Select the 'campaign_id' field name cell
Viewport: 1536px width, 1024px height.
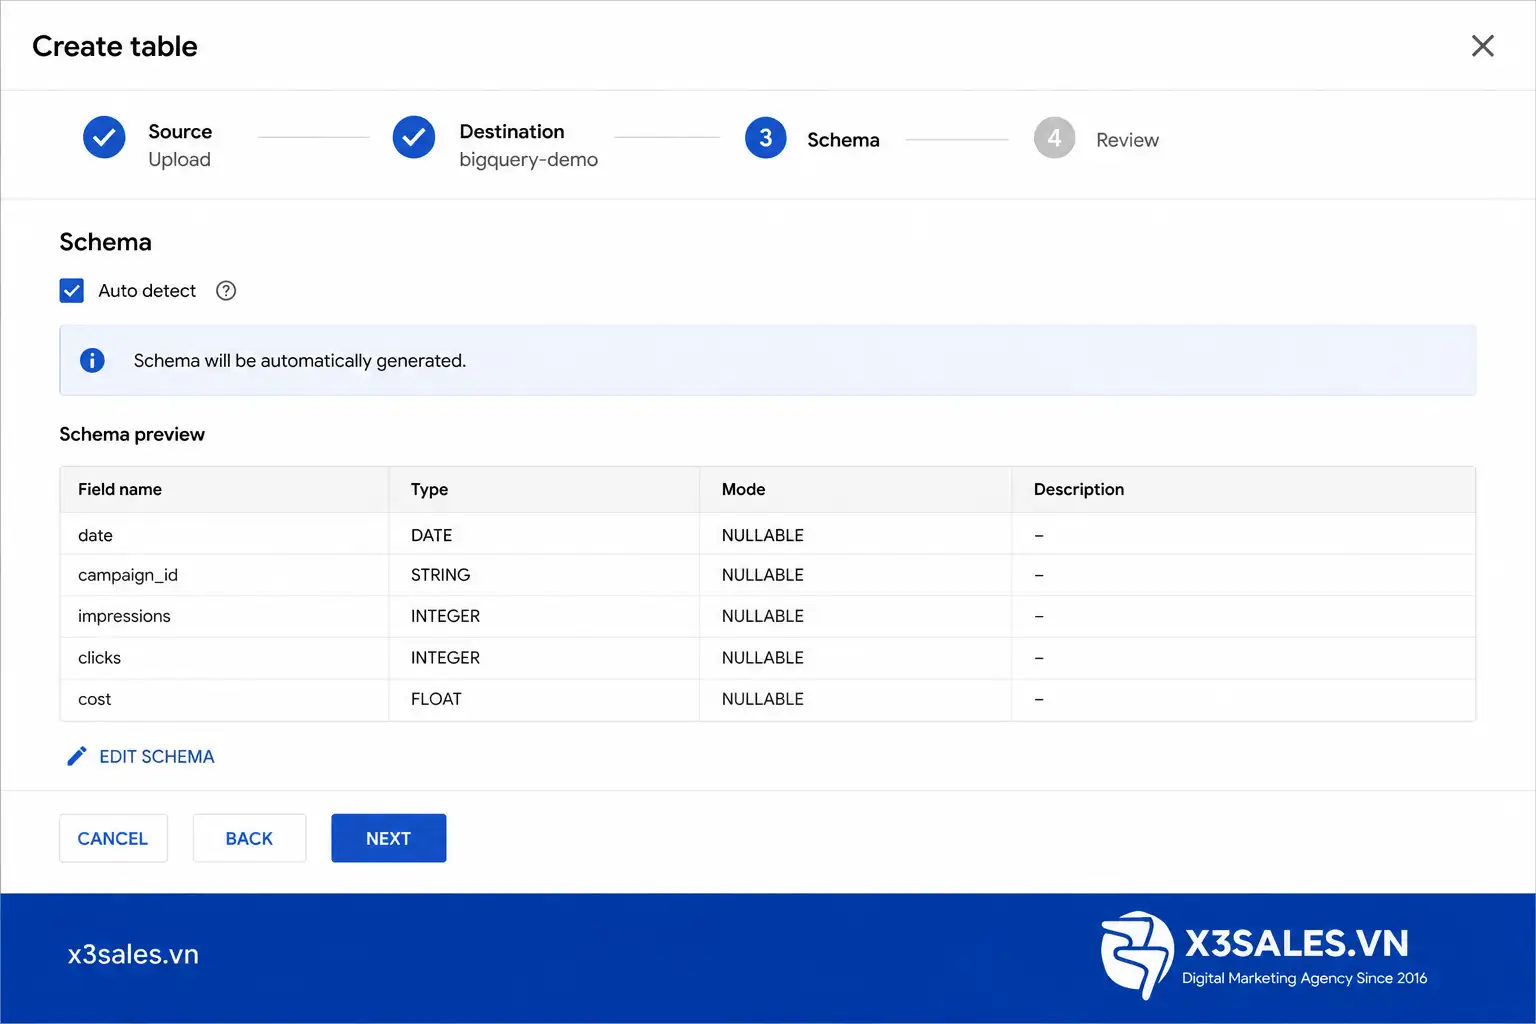(224, 575)
